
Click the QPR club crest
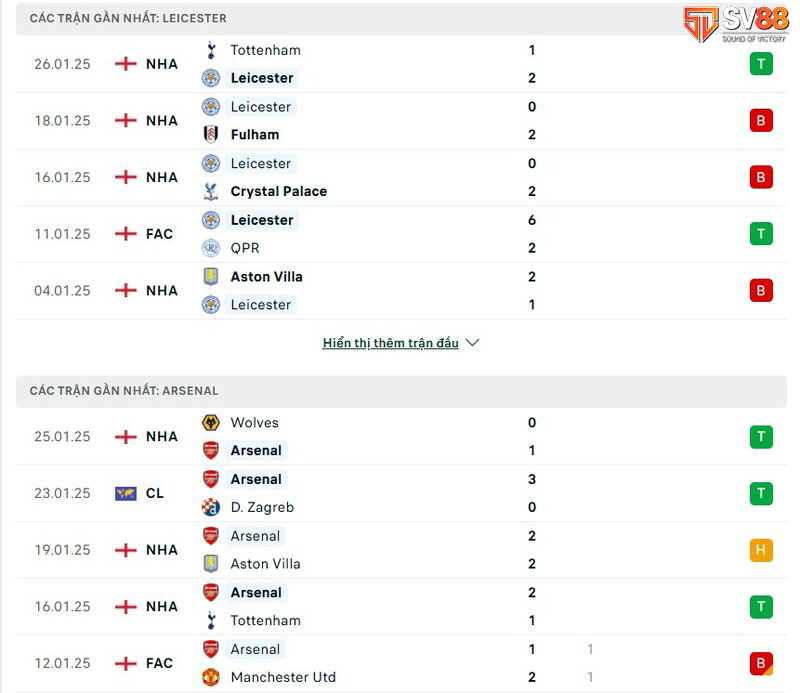211,248
